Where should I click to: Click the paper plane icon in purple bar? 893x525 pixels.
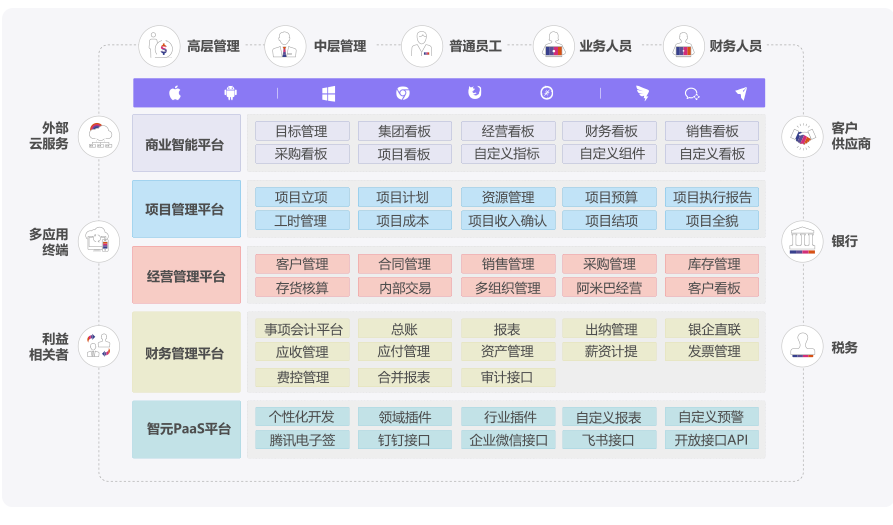click(741, 93)
